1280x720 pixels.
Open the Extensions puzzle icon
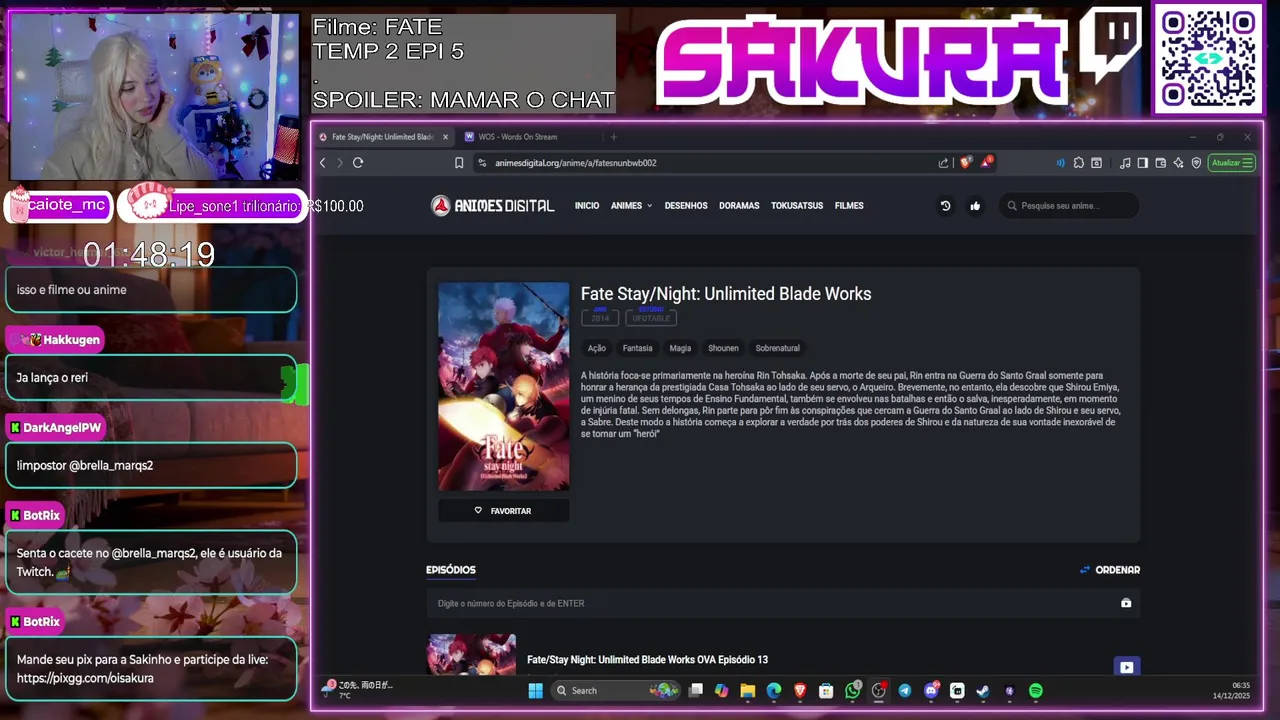[x=1079, y=163]
